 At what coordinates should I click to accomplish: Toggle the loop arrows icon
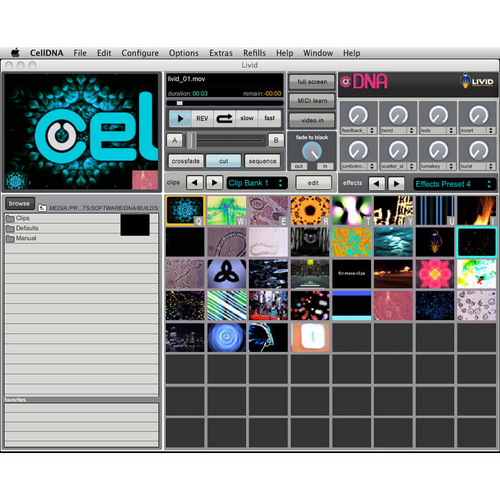point(224,118)
